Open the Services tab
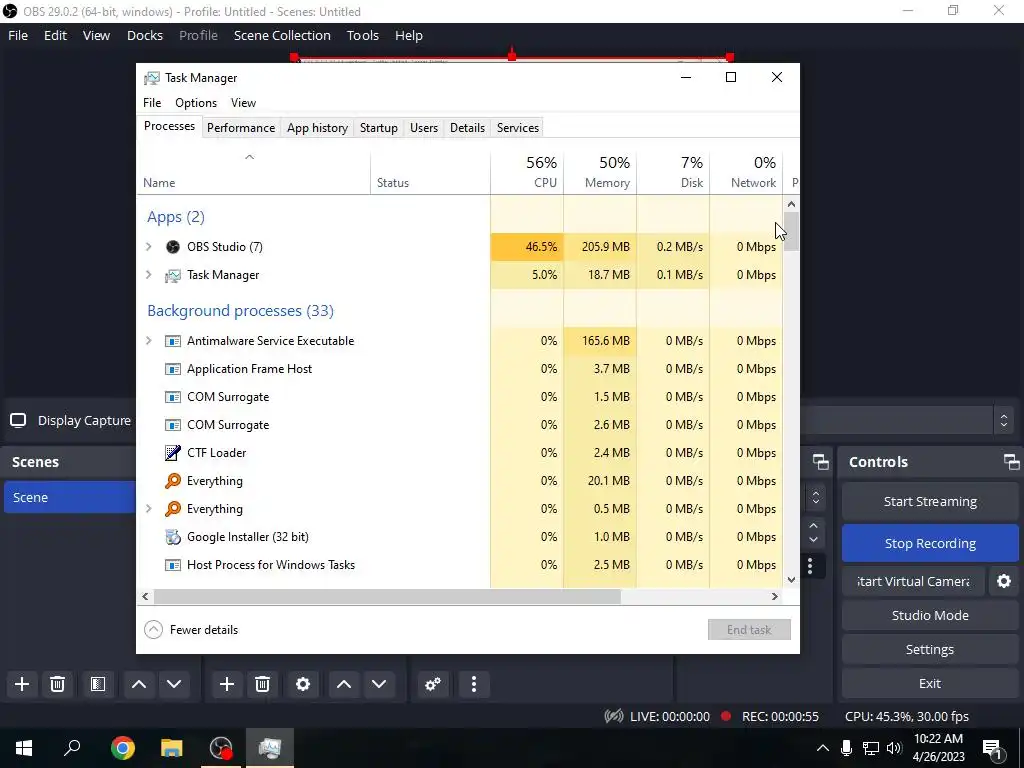The image size is (1024, 768). (x=517, y=127)
